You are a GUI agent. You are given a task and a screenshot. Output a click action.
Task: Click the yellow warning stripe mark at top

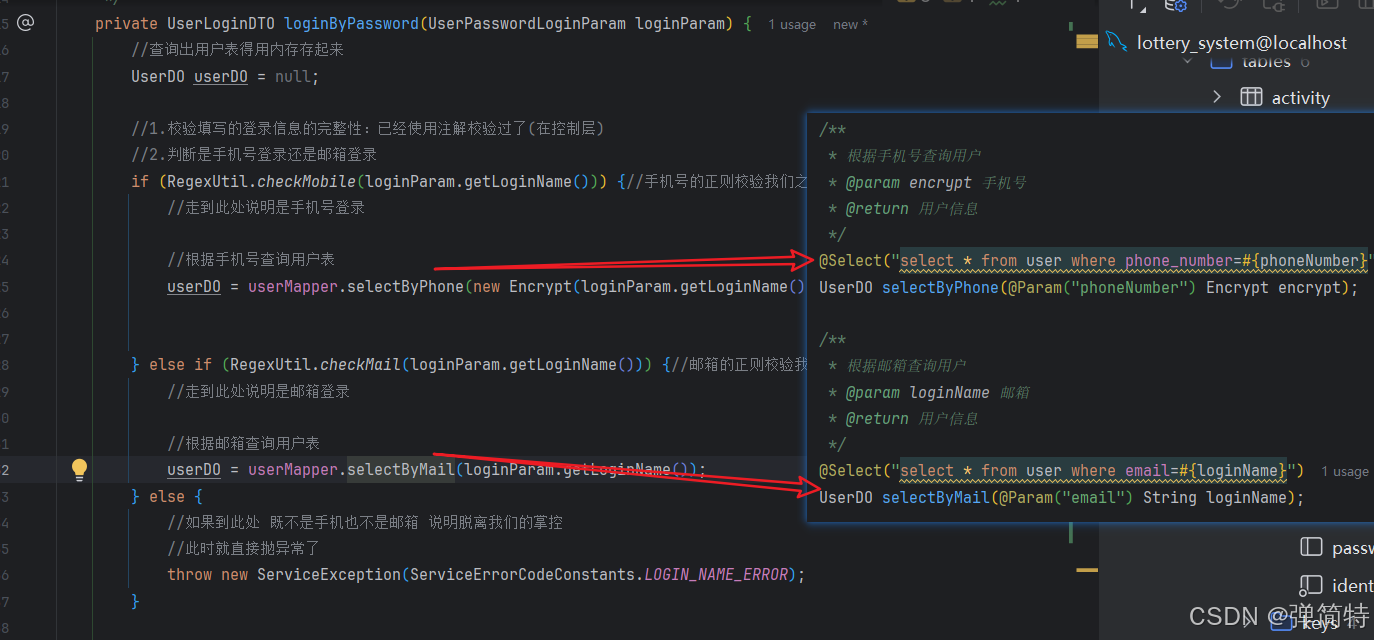[x=1087, y=41]
